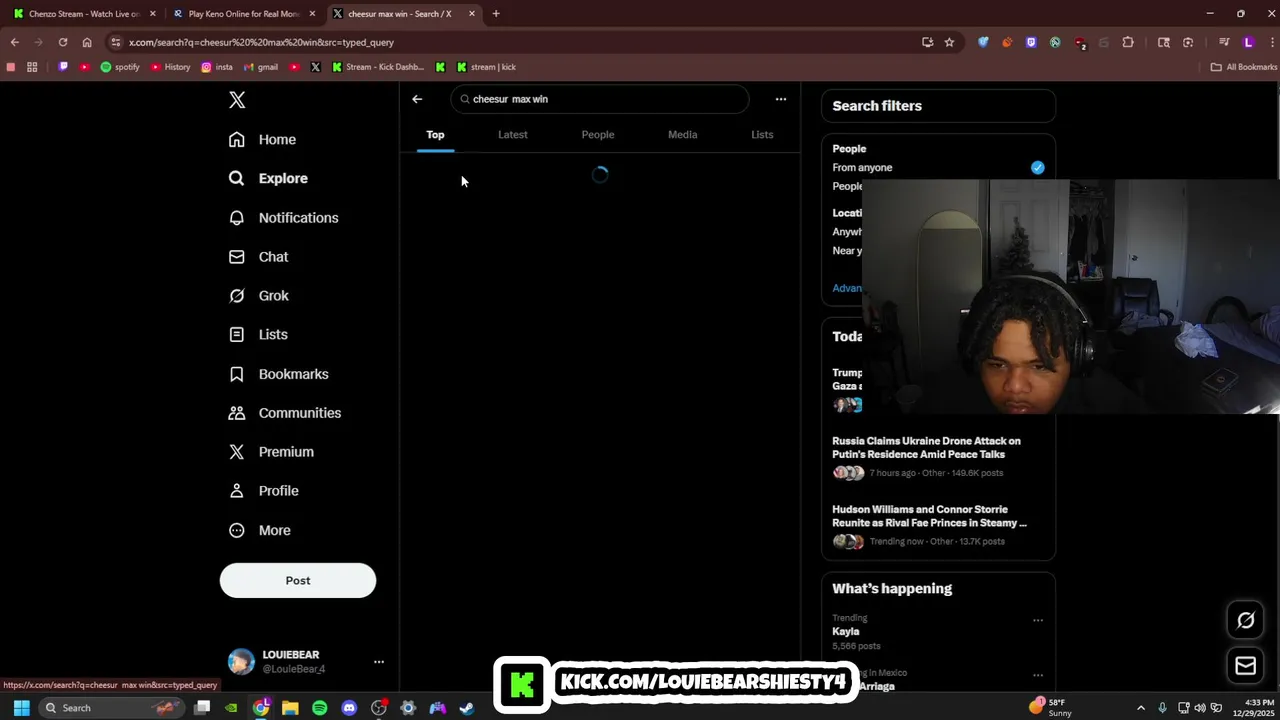The width and height of the screenshot is (1280, 720).
Task: Open the browser Extensions puzzle icon
Action: click(x=1128, y=42)
